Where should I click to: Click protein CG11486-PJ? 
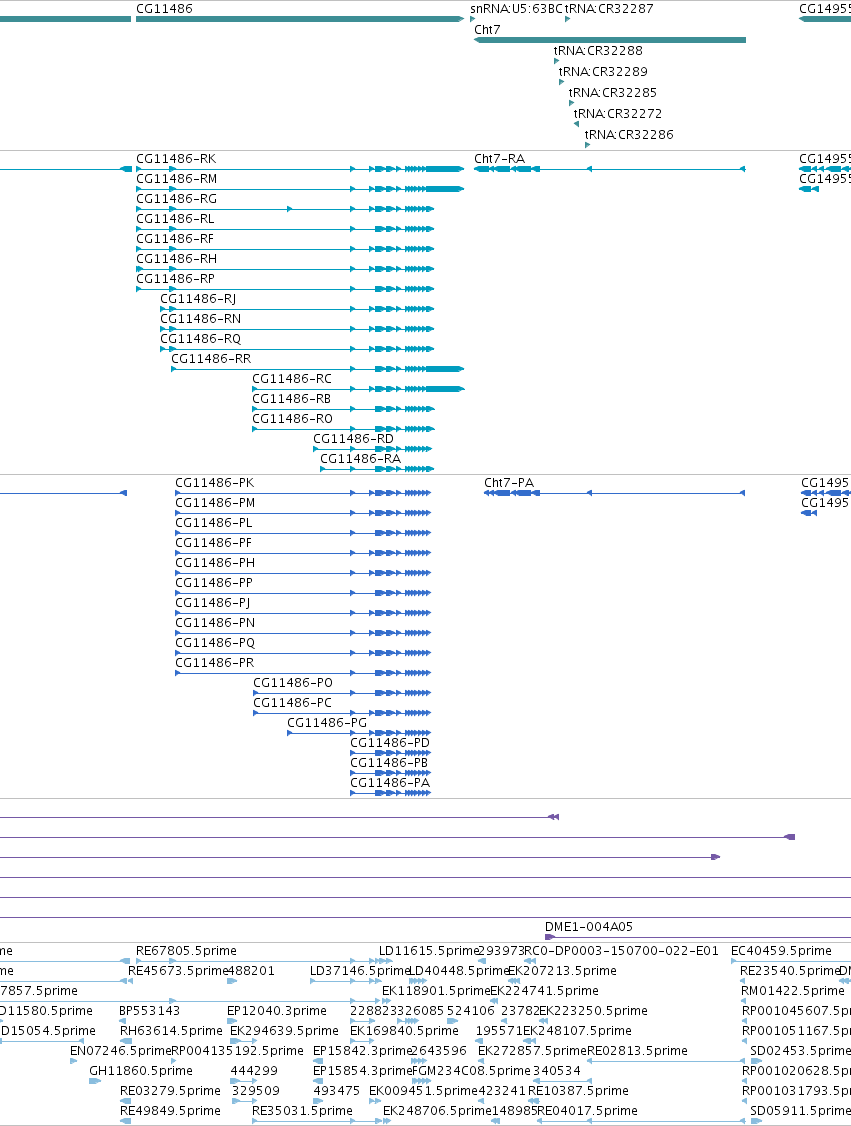[x=213, y=603]
